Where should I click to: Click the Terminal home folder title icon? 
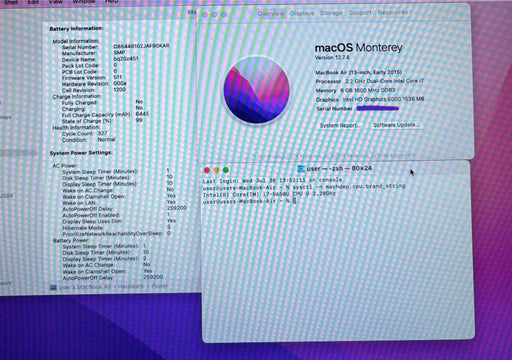tap(301, 169)
